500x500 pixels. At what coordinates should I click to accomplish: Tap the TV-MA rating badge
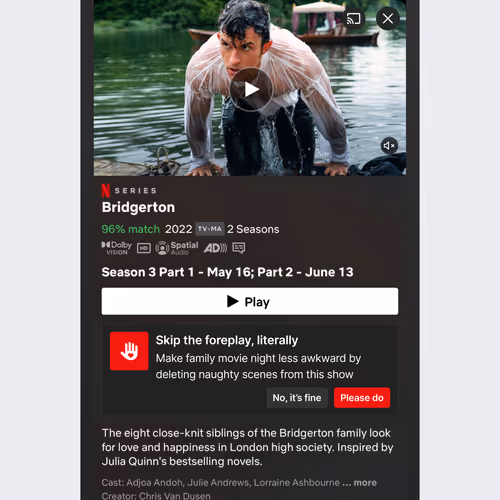click(x=210, y=229)
